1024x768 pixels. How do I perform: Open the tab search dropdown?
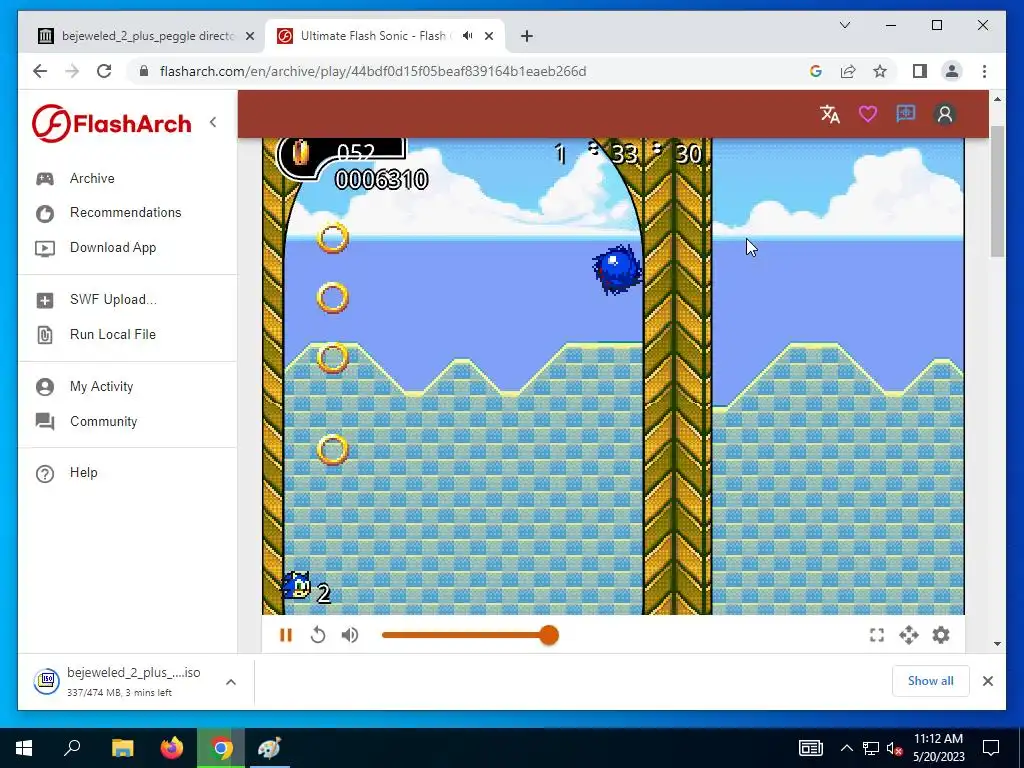(844, 25)
